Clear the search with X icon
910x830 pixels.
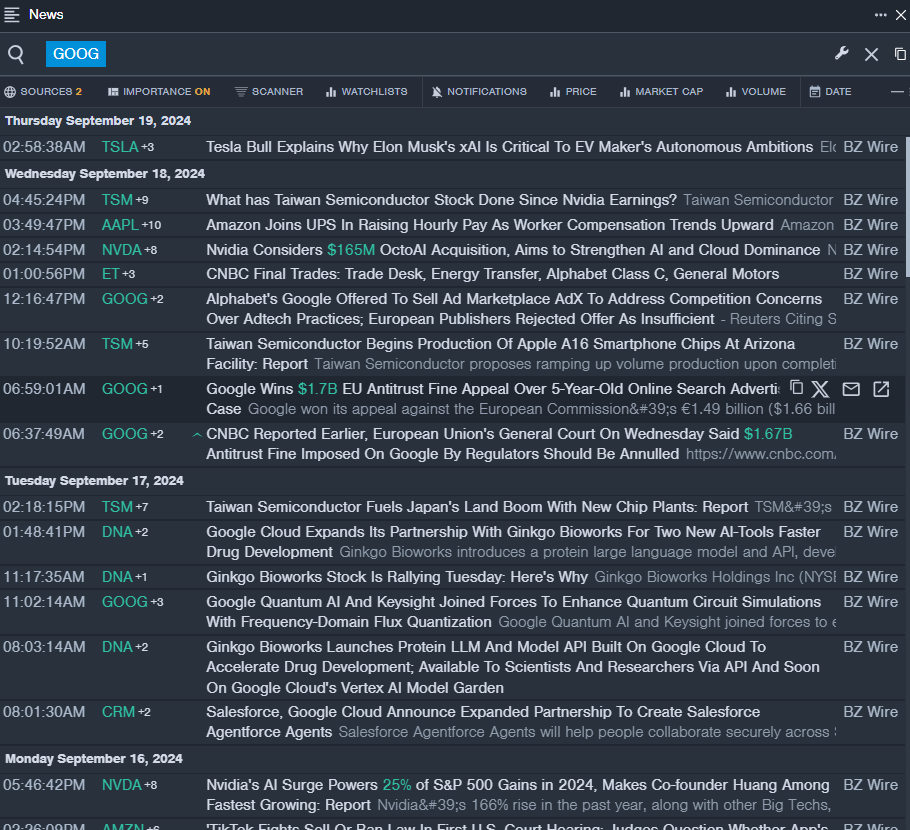click(871, 55)
